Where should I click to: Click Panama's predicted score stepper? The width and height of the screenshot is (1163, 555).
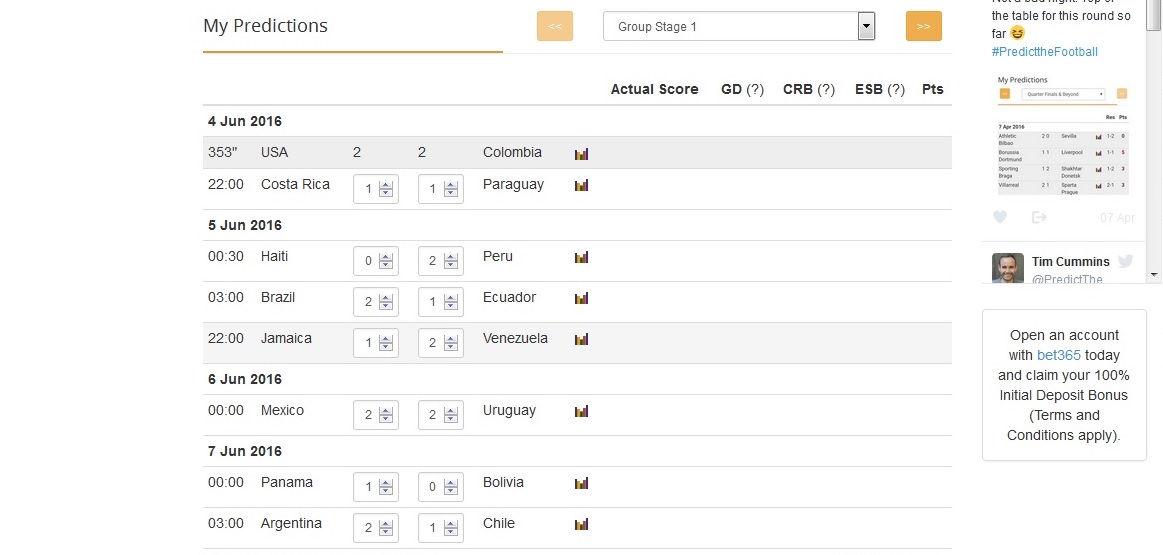[386, 487]
